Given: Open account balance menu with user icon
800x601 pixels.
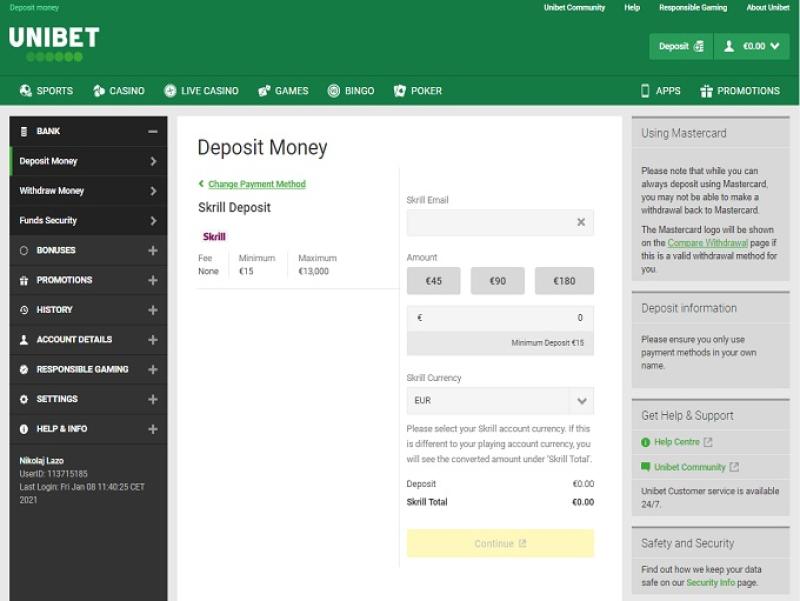Looking at the screenshot, I should tap(752, 46).
